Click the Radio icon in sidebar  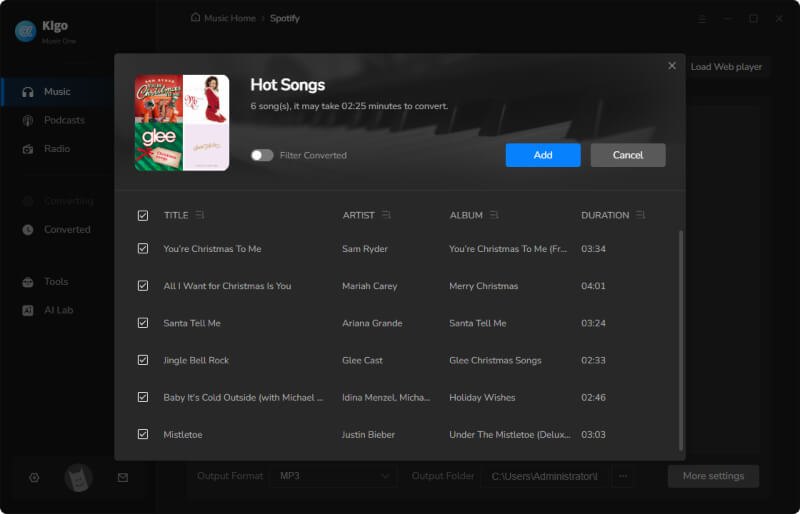point(28,149)
